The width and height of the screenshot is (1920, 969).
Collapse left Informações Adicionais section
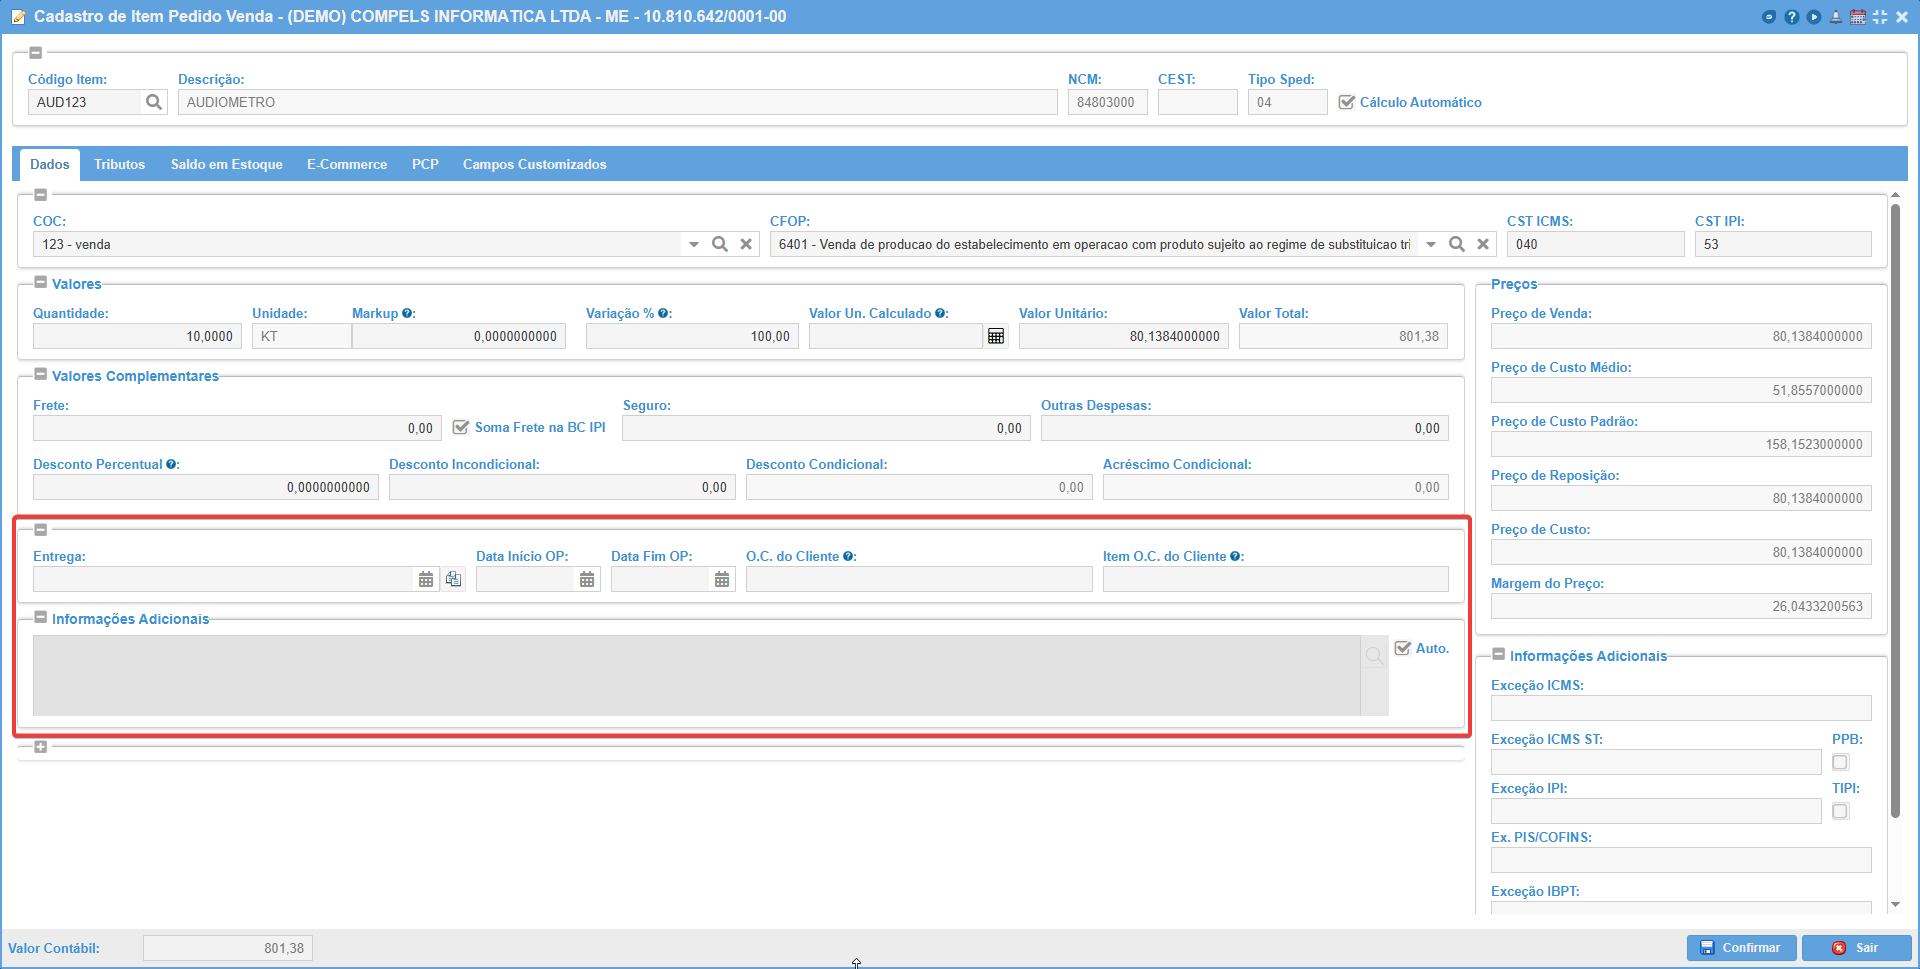tap(41, 617)
